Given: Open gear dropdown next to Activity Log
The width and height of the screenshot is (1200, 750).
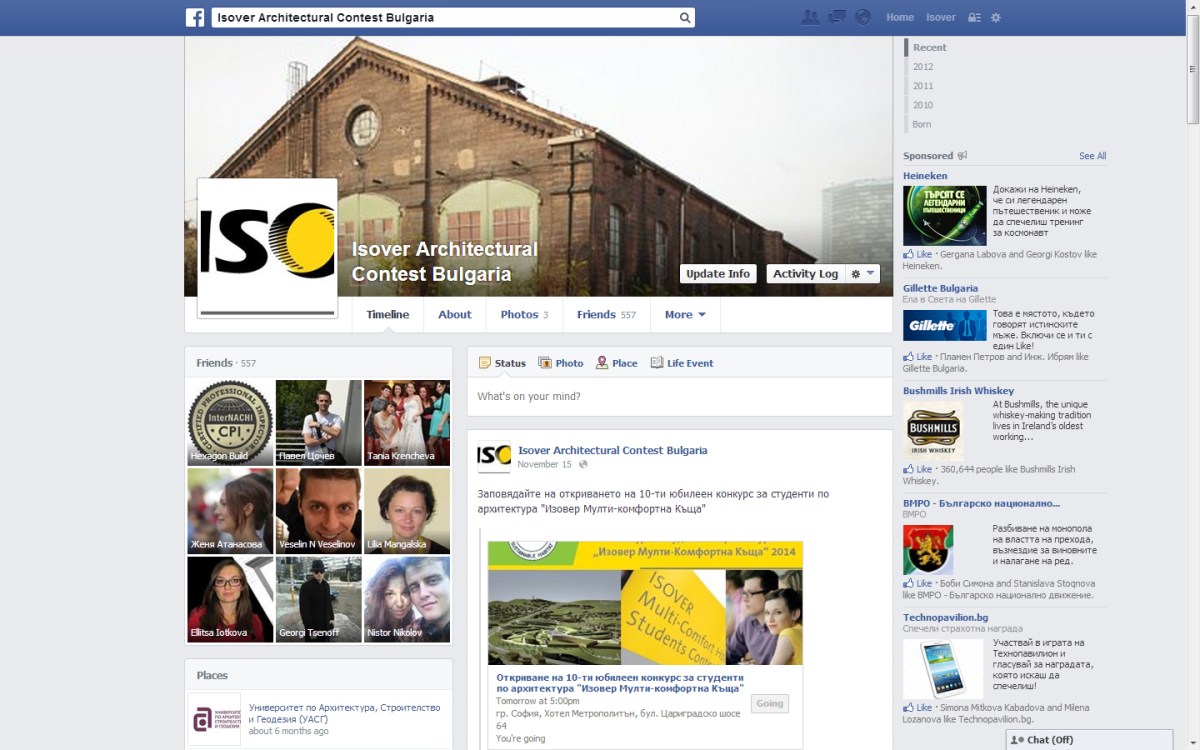Looking at the screenshot, I should click(x=863, y=274).
